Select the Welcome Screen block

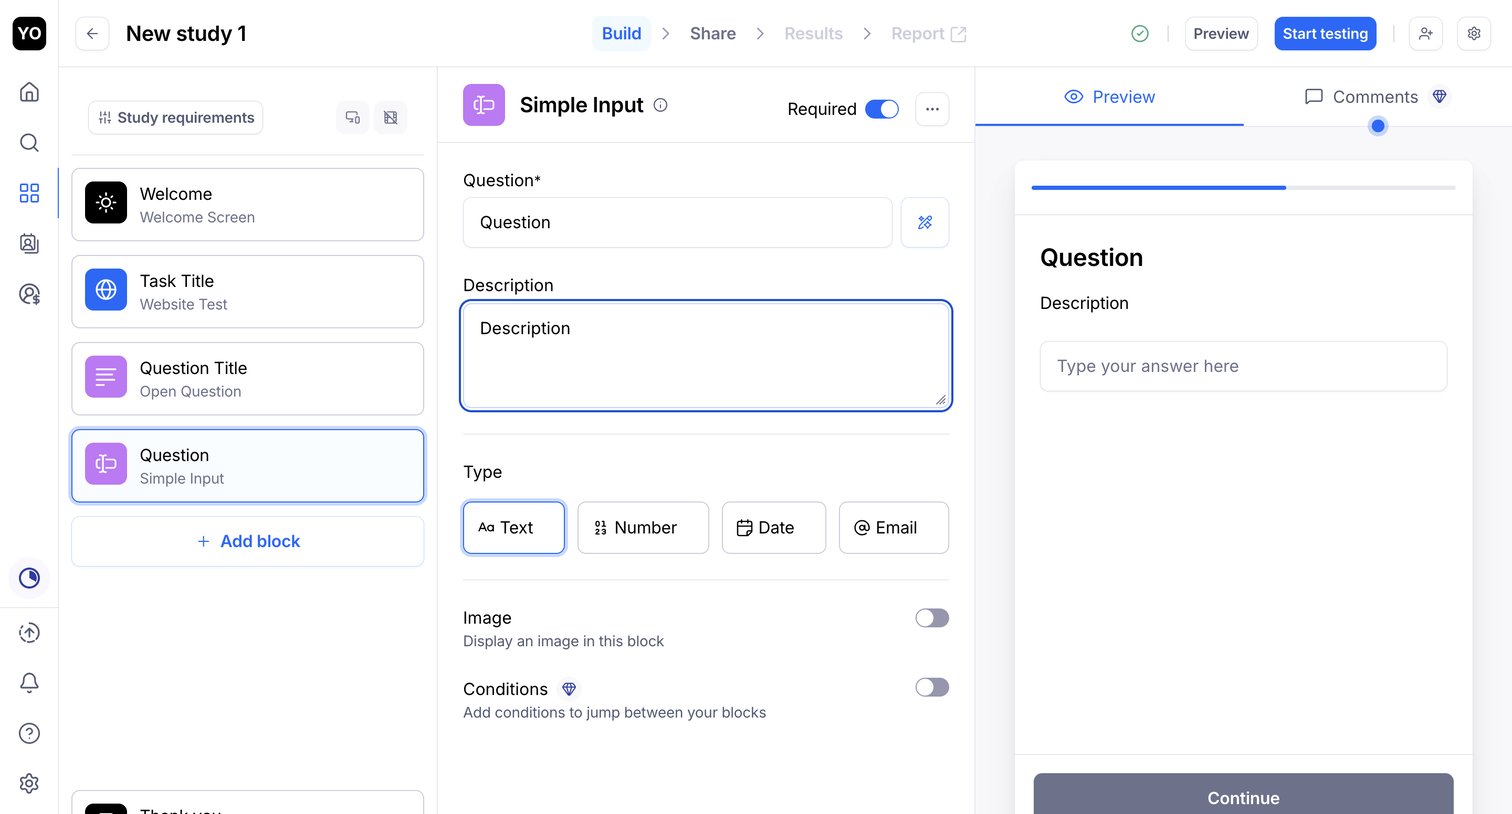[248, 204]
